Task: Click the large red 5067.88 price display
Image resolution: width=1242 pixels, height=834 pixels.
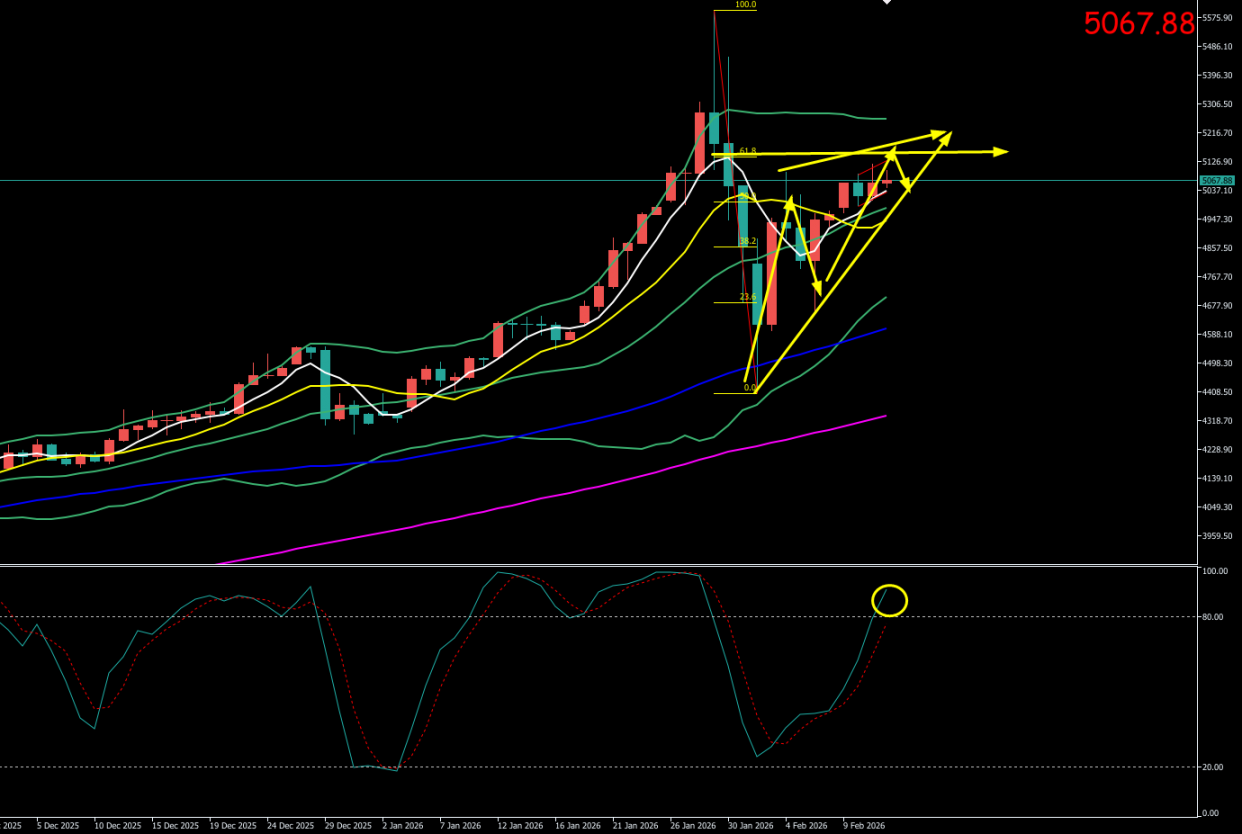Action: (x=1139, y=24)
